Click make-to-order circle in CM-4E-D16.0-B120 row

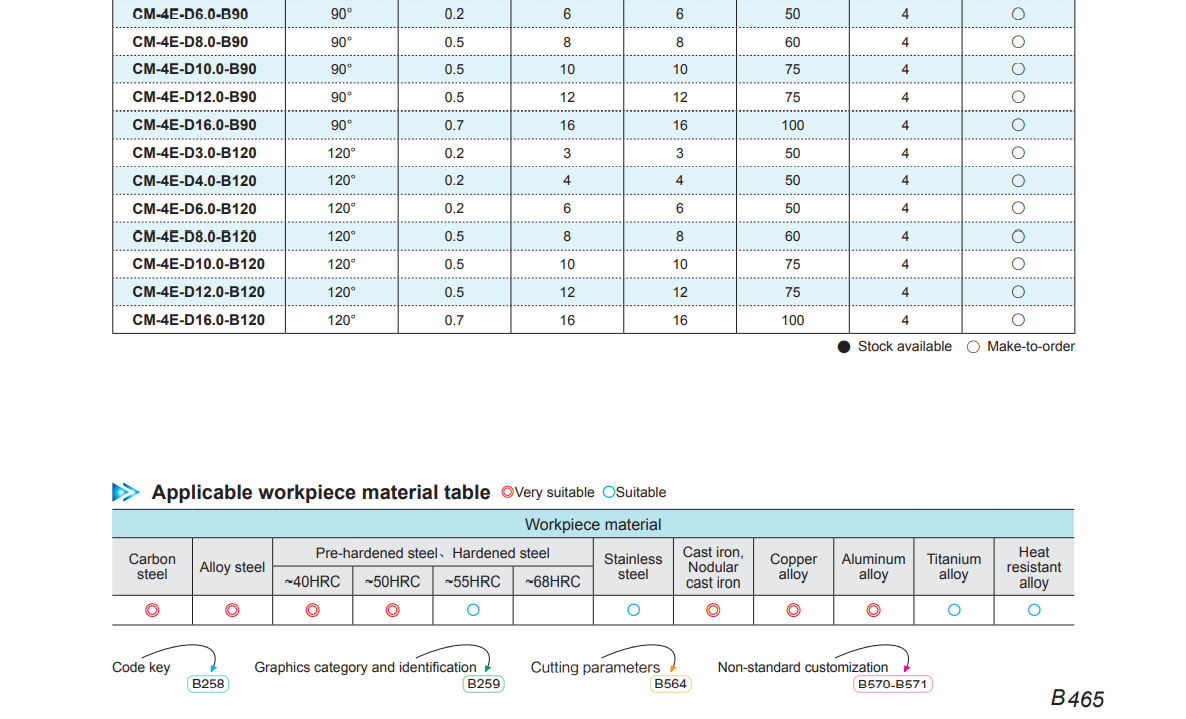(1018, 320)
